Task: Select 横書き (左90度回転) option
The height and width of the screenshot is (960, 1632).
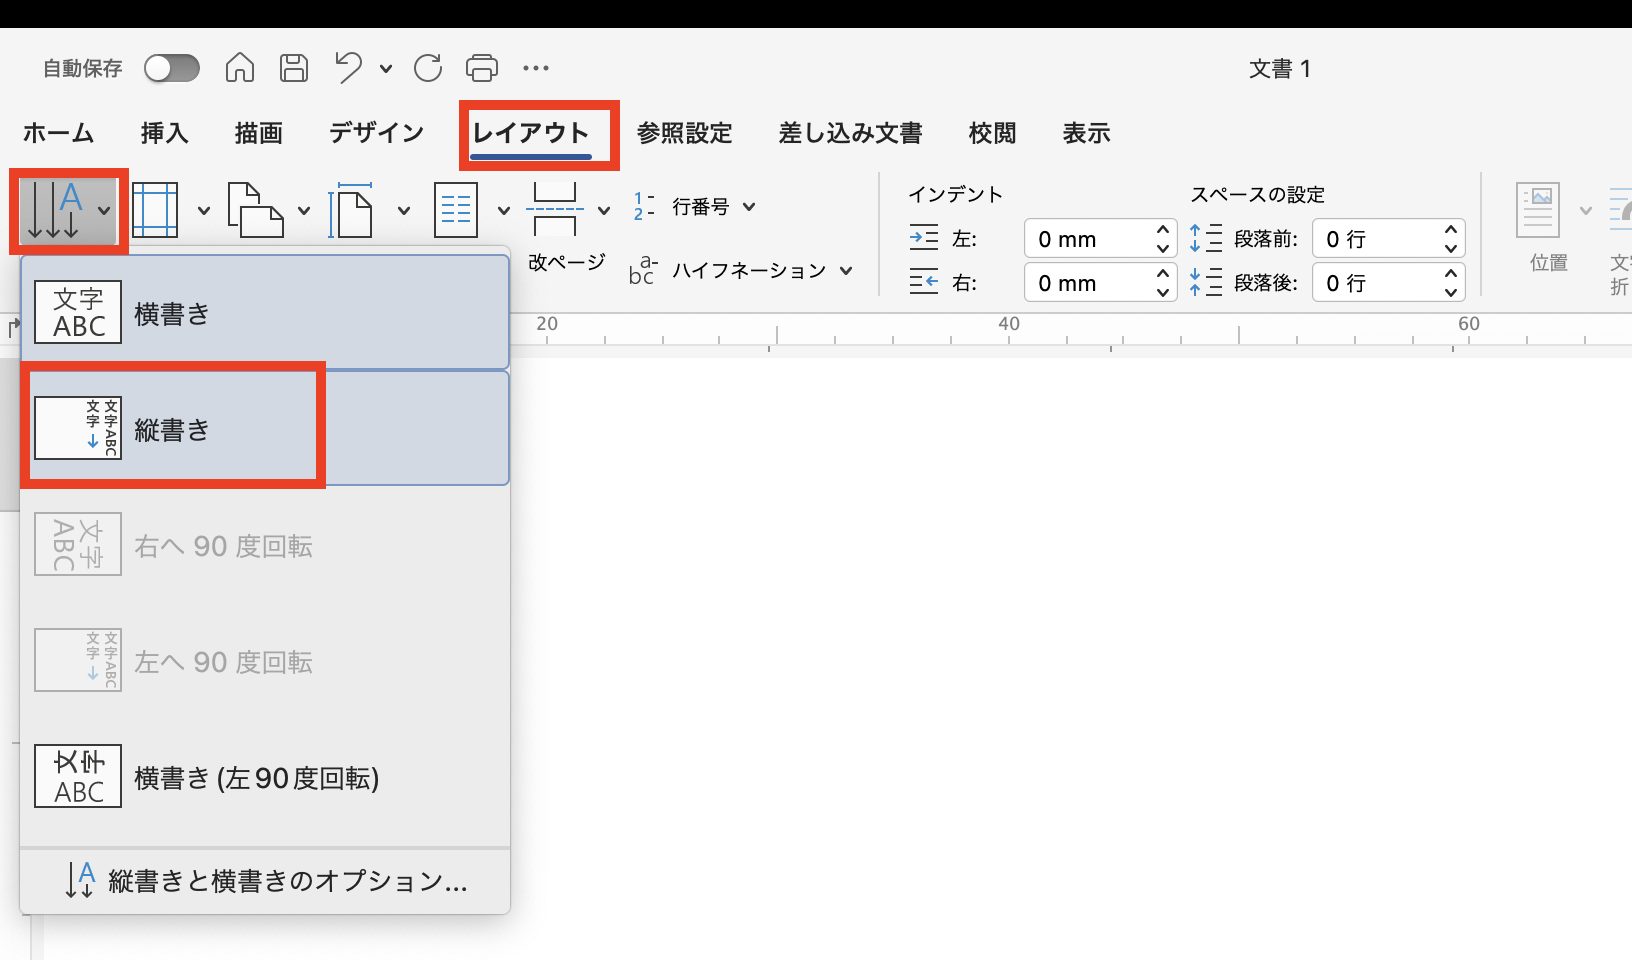Action: [265, 777]
